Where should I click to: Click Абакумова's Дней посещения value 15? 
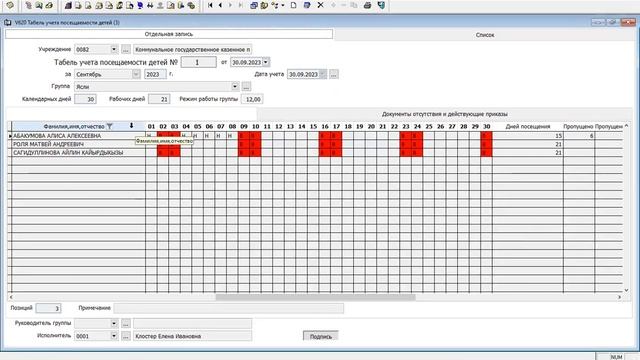528,136
